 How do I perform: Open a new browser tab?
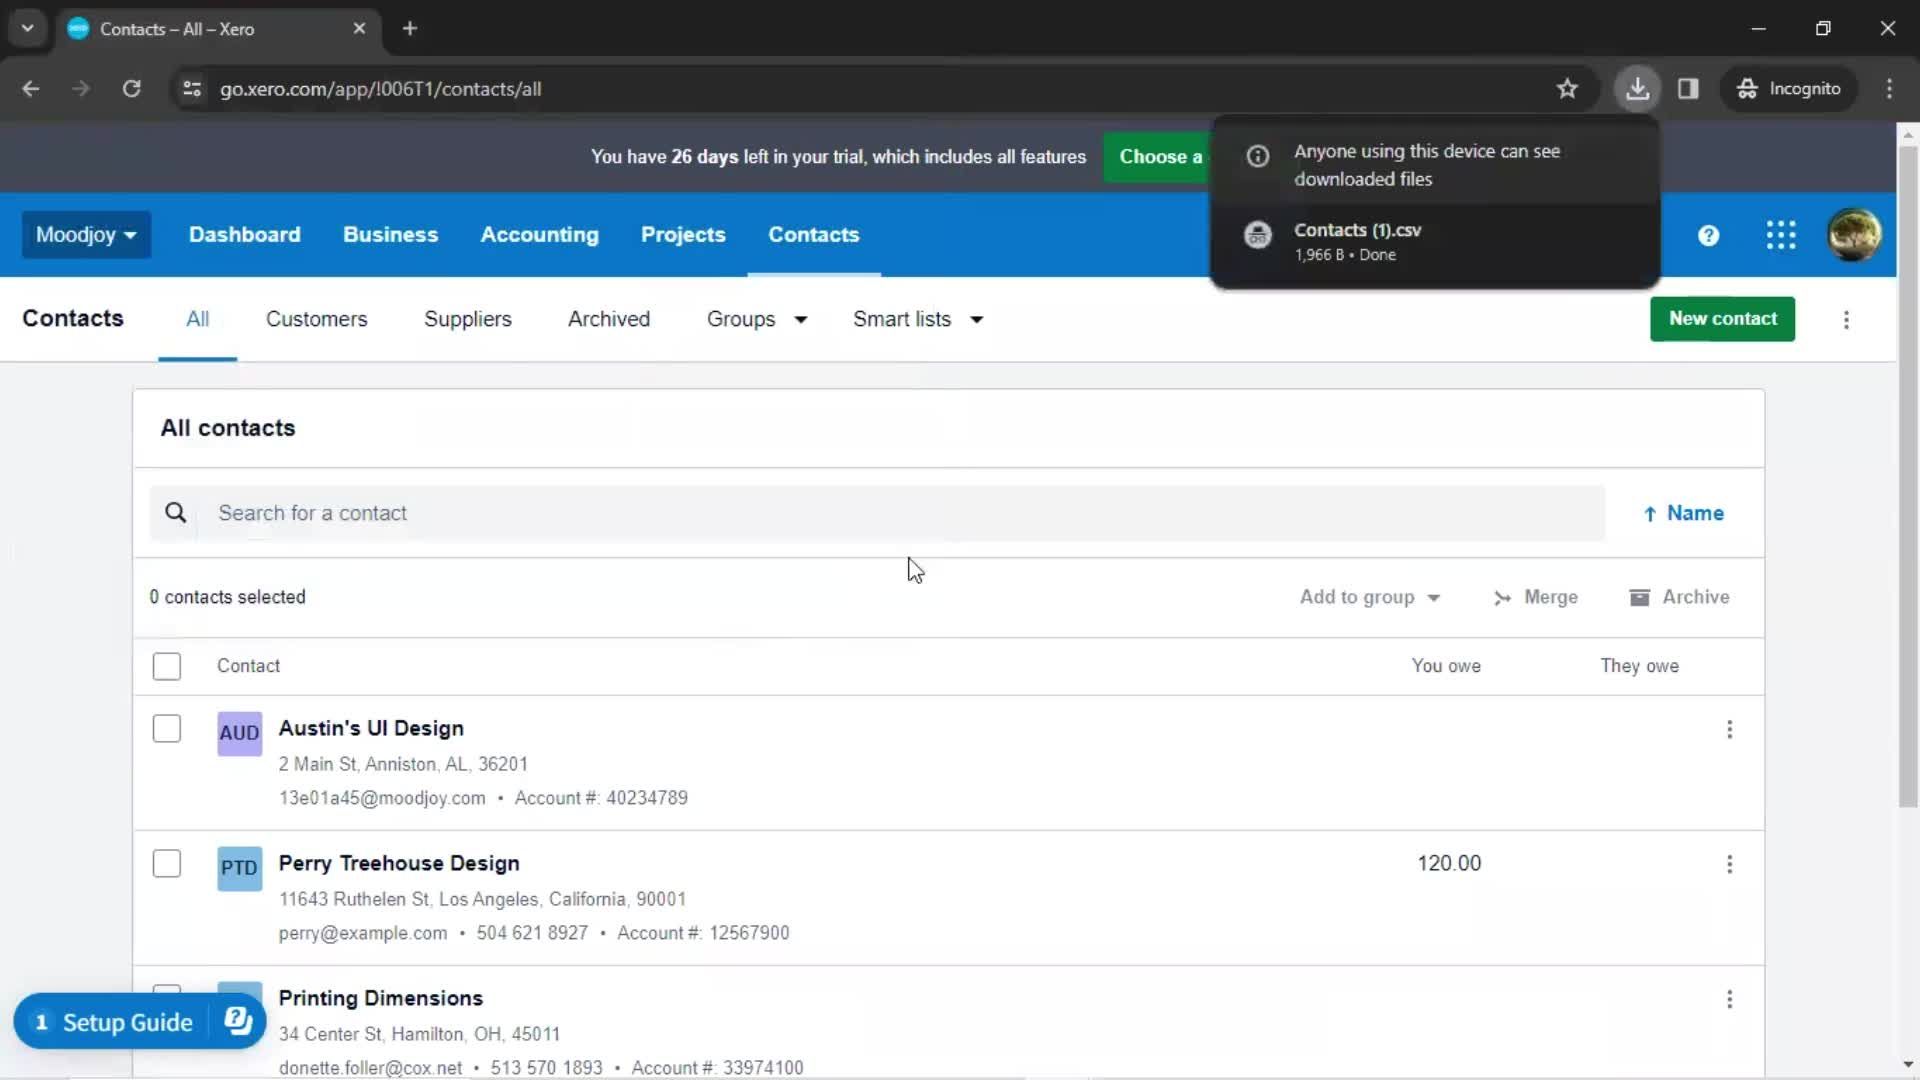point(409,29)
